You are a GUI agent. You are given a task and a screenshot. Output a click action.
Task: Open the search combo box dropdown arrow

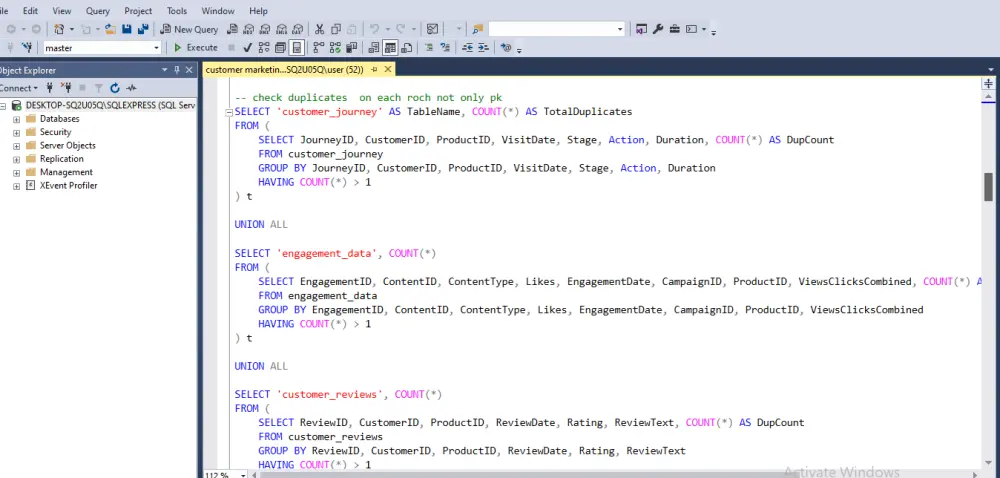pyautogui.click(x=620, y=29)
